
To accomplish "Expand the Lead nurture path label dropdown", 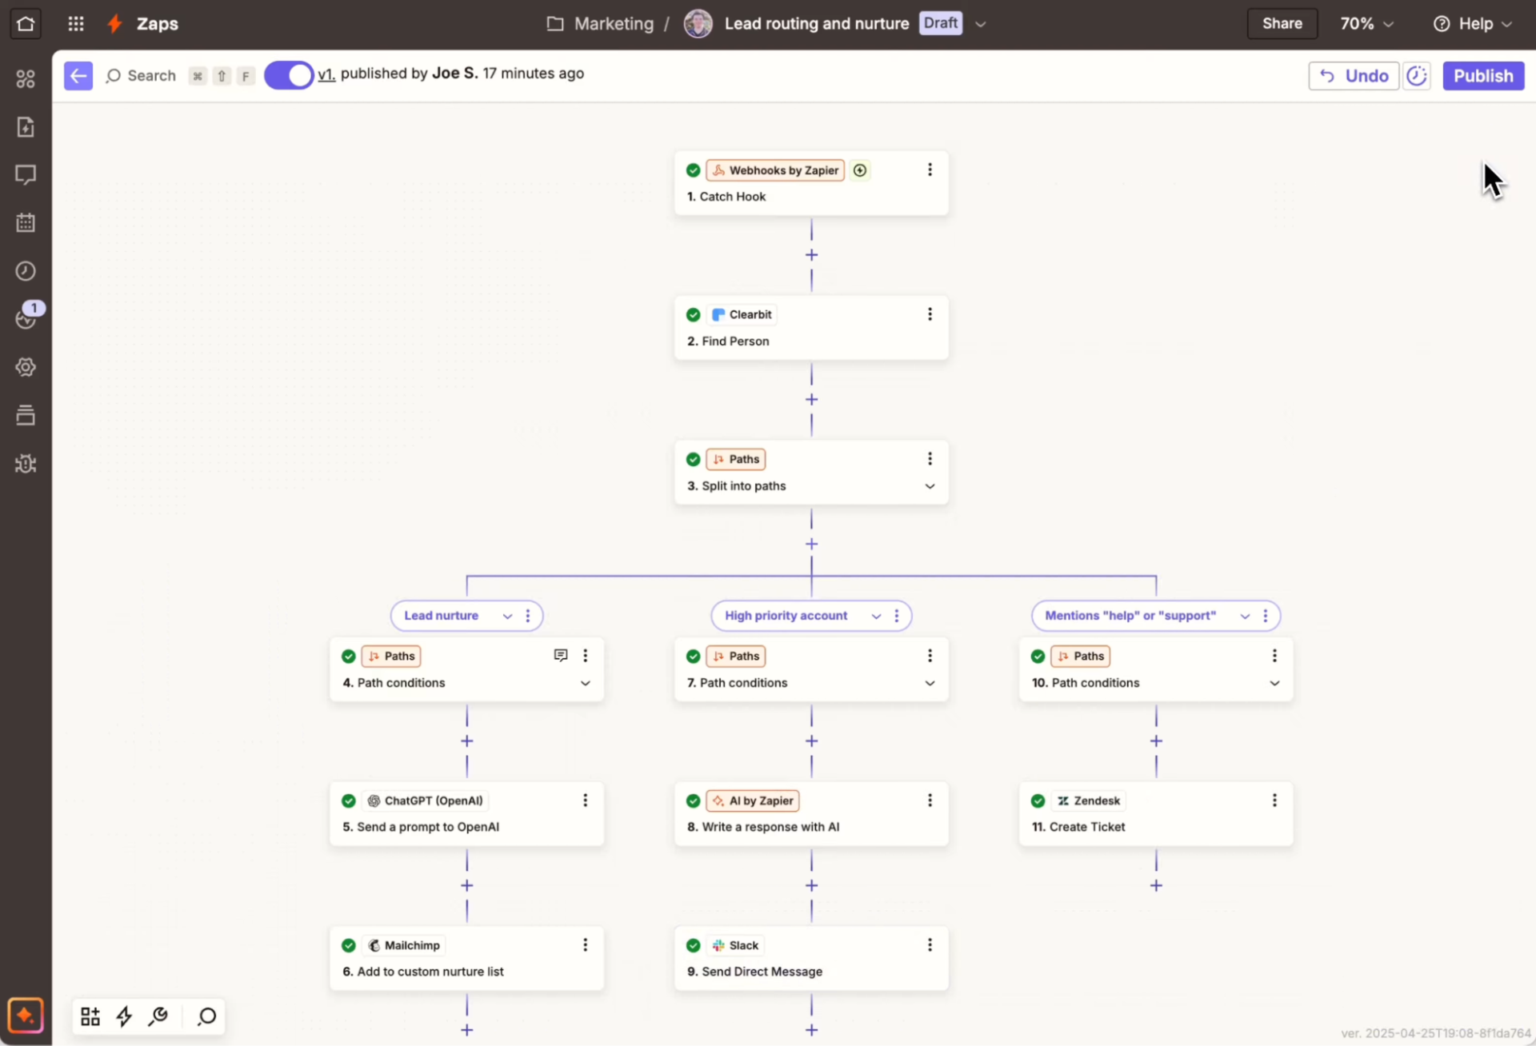I will pos(507,616).
